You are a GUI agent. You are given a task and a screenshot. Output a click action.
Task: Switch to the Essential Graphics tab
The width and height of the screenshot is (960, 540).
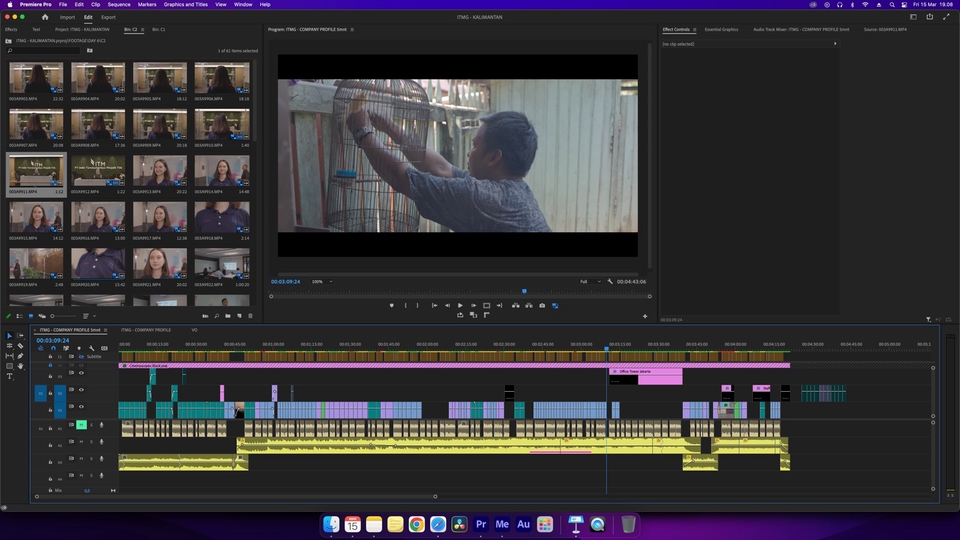tap(721, 29)
